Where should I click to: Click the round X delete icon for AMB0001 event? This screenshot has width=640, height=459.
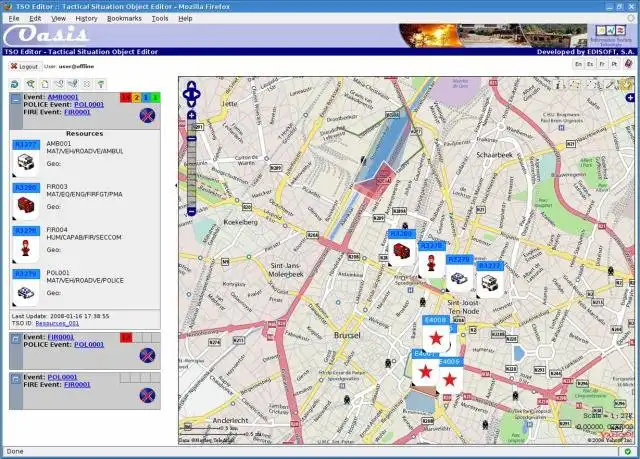[147, 115]
